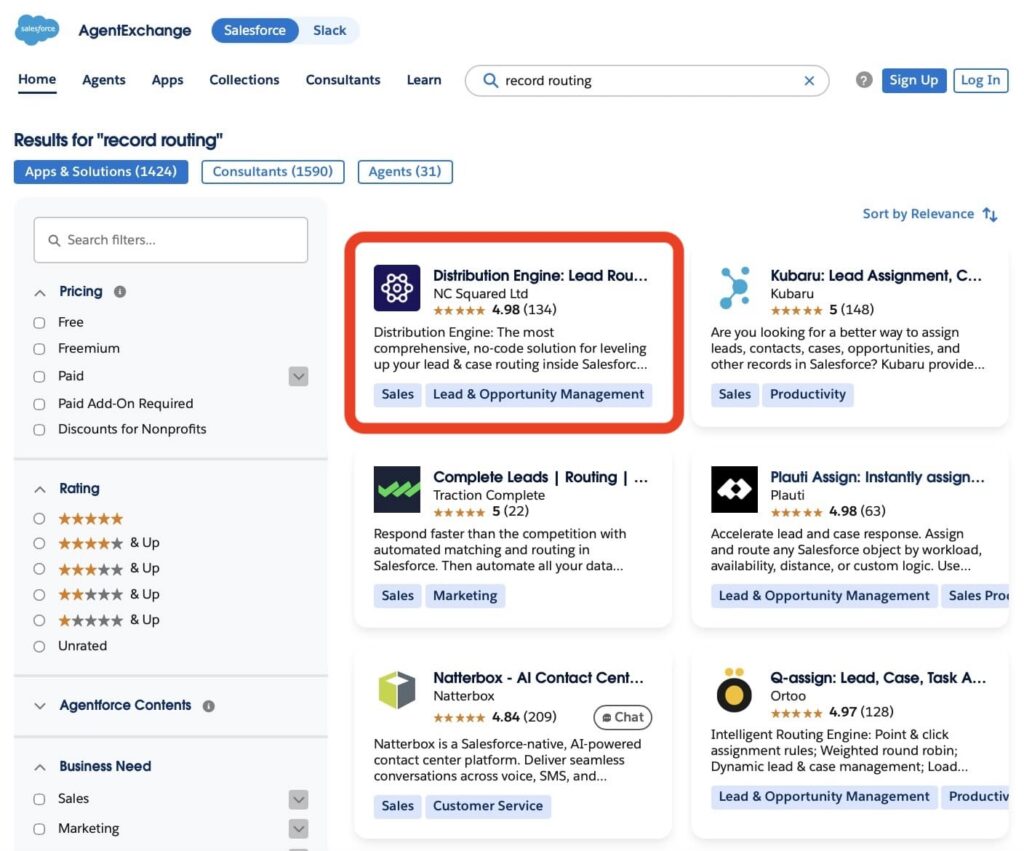Click the Productivity tag on Kubaru

pos(808,394)
